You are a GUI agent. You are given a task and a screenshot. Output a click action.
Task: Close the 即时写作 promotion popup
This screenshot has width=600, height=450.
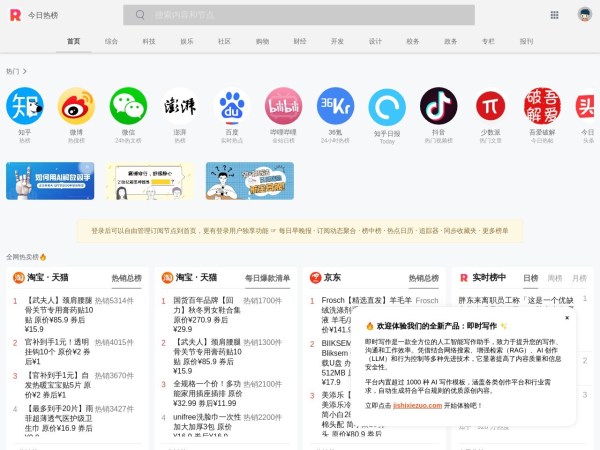(567, 318)
